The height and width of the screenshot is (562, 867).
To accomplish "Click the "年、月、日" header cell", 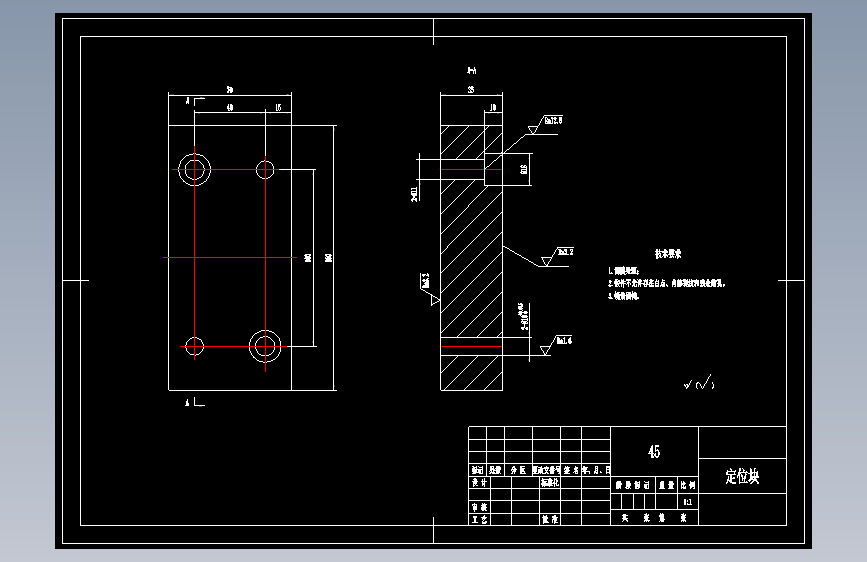I will tap(596, 470).
